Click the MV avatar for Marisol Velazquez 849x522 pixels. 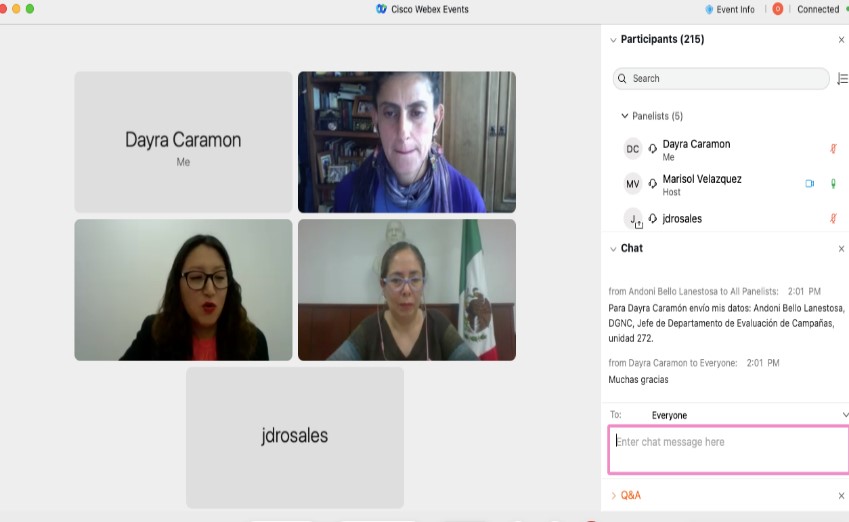[x=632, y=184]
